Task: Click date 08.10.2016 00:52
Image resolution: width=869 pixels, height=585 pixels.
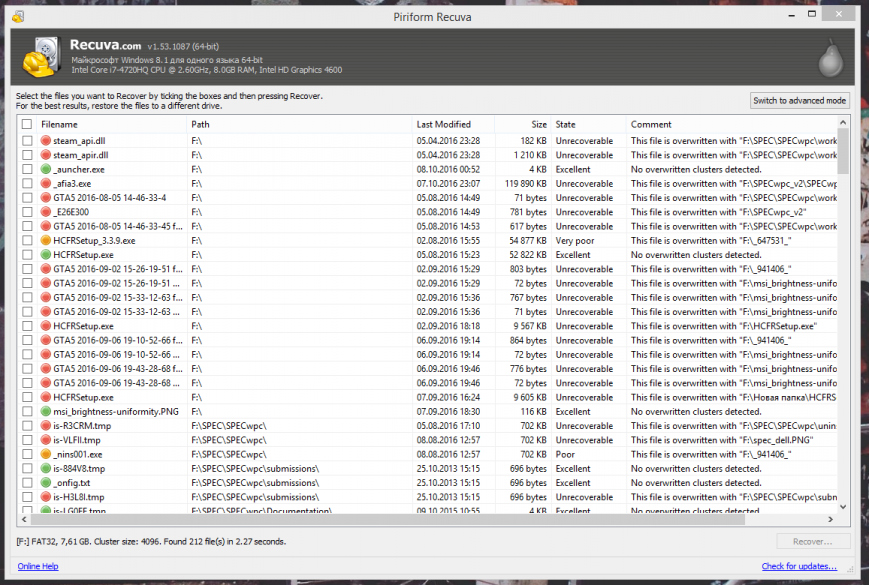Action: point(448,170)
